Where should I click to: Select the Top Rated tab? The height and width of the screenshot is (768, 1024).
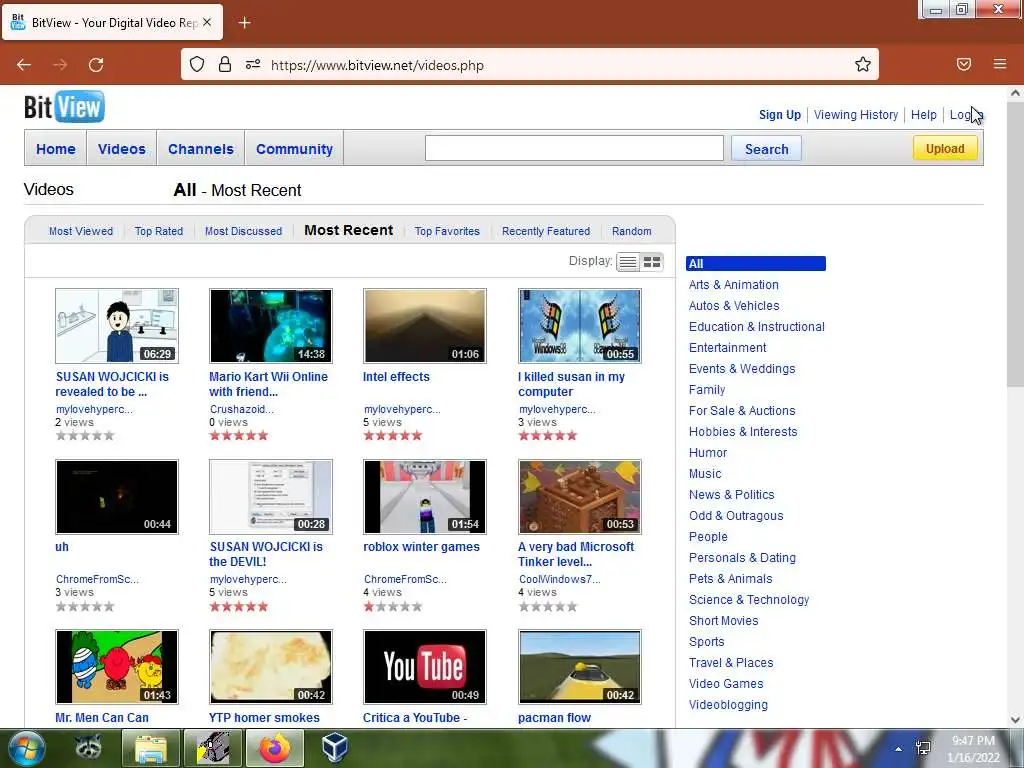pyautogui.click(x=159, y=231)
